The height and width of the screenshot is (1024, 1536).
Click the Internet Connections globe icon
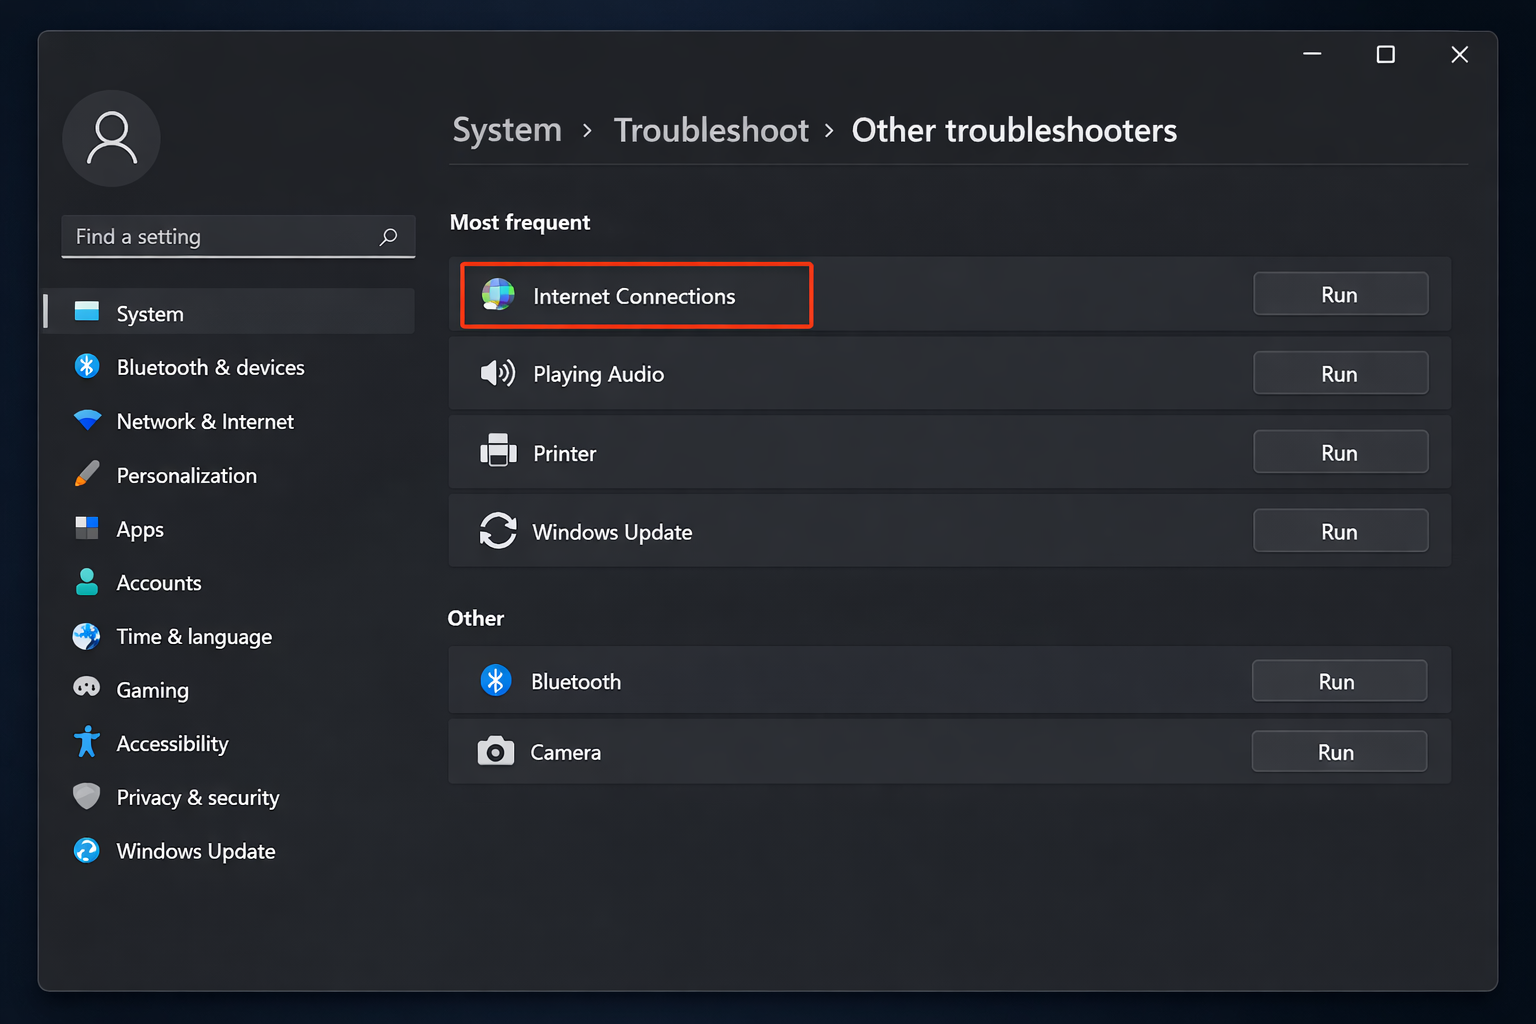coord(497,295)
